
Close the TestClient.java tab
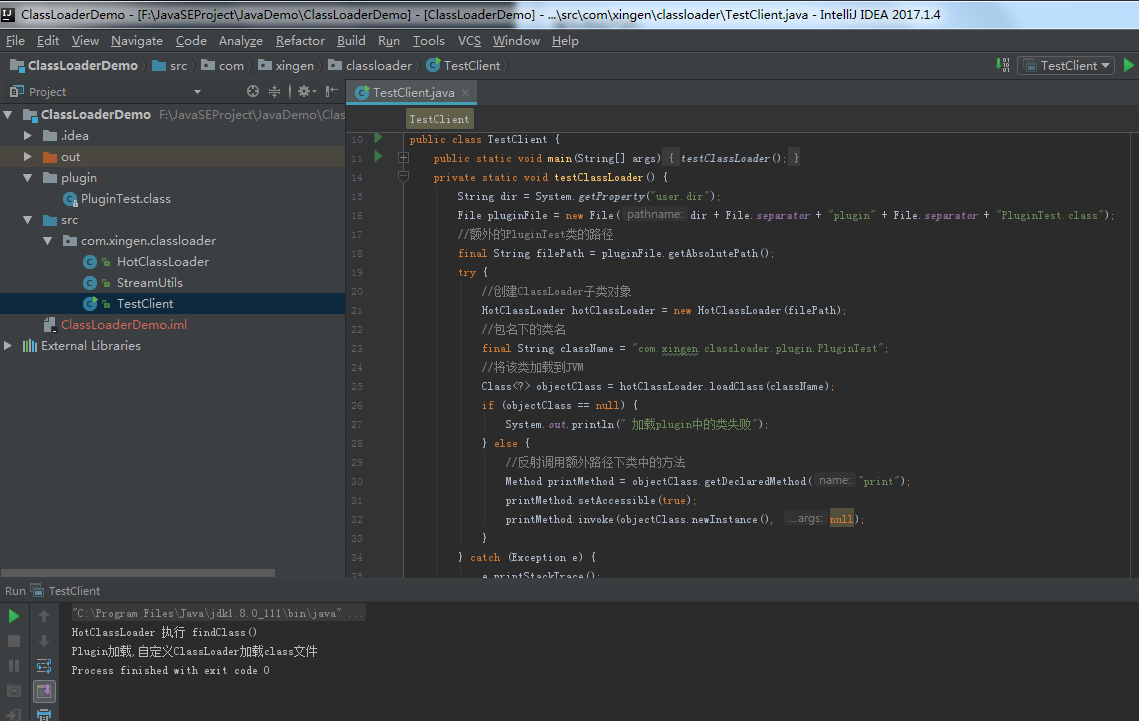coord(466,92)
